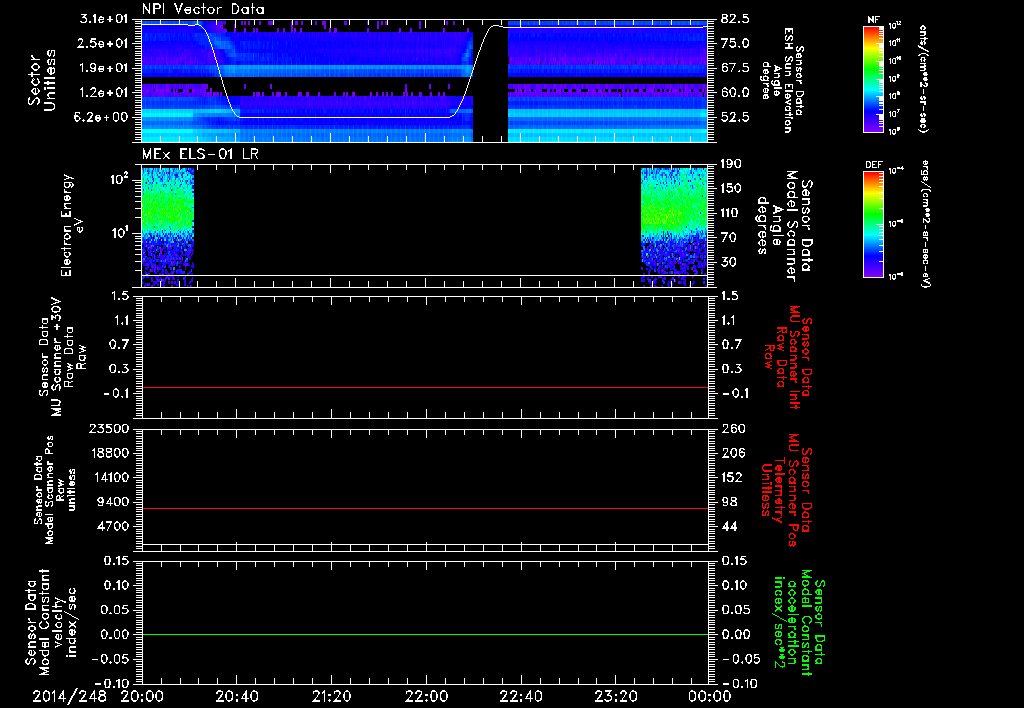Select the 'MEx ELS-01 LR' panel title

click(x=199, y=155)
